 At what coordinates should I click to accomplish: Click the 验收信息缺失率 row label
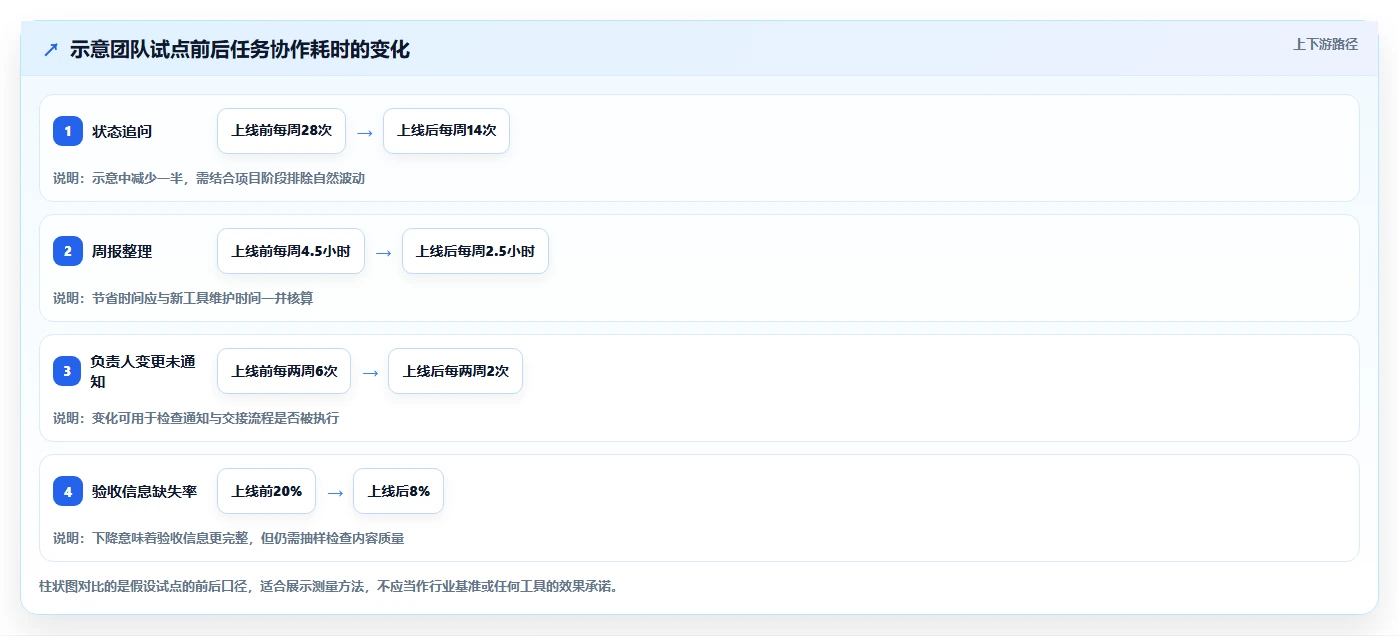coord(144,491)
